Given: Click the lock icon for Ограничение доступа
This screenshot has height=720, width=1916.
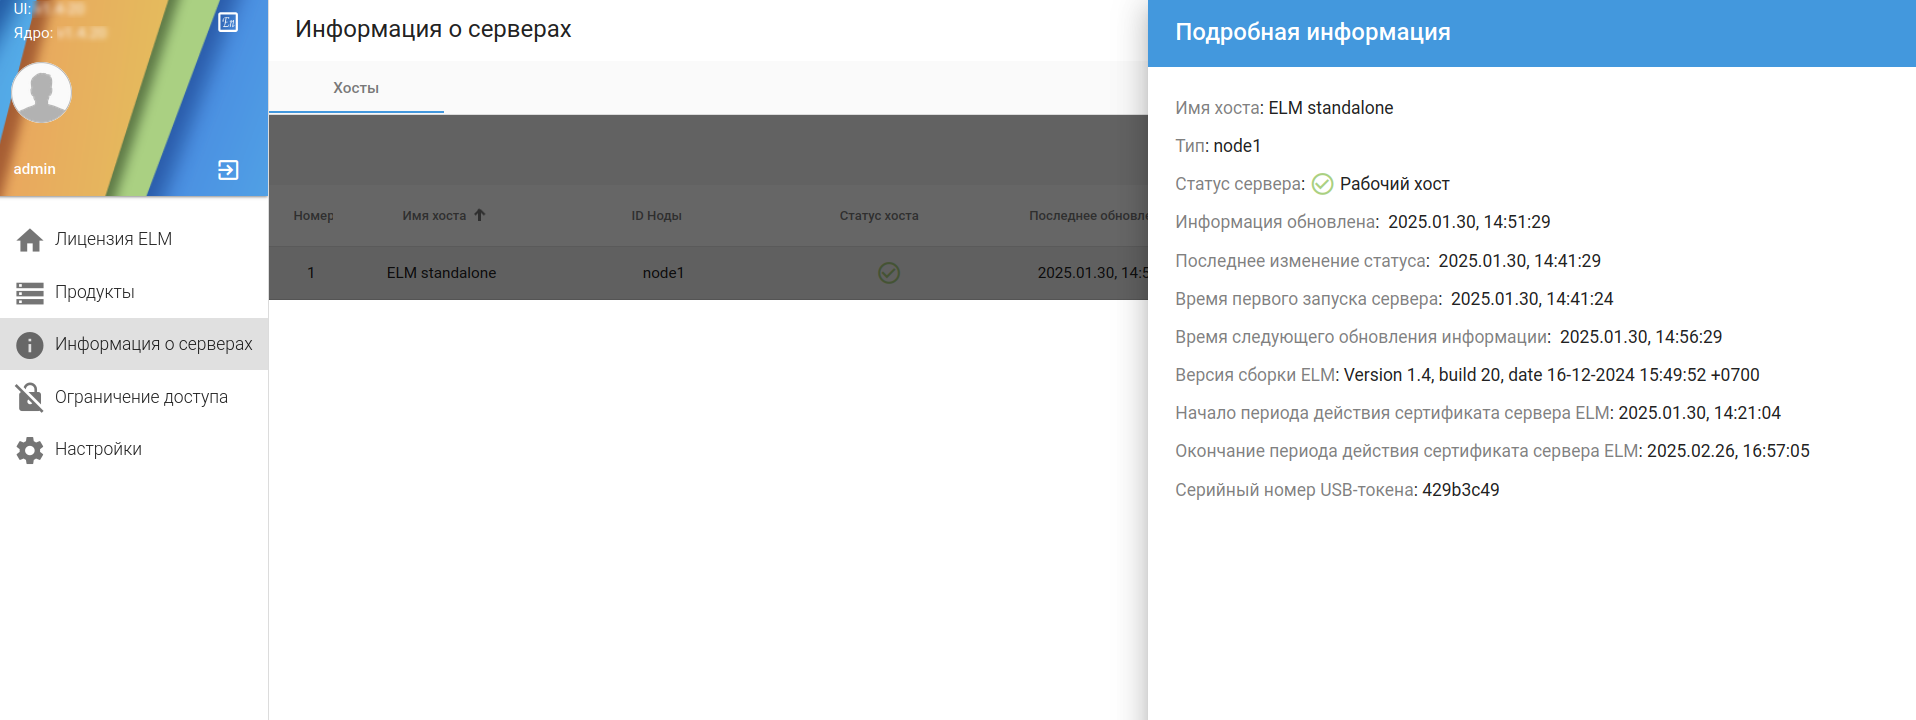Looking at the screenshot, I should coord(30,397).
